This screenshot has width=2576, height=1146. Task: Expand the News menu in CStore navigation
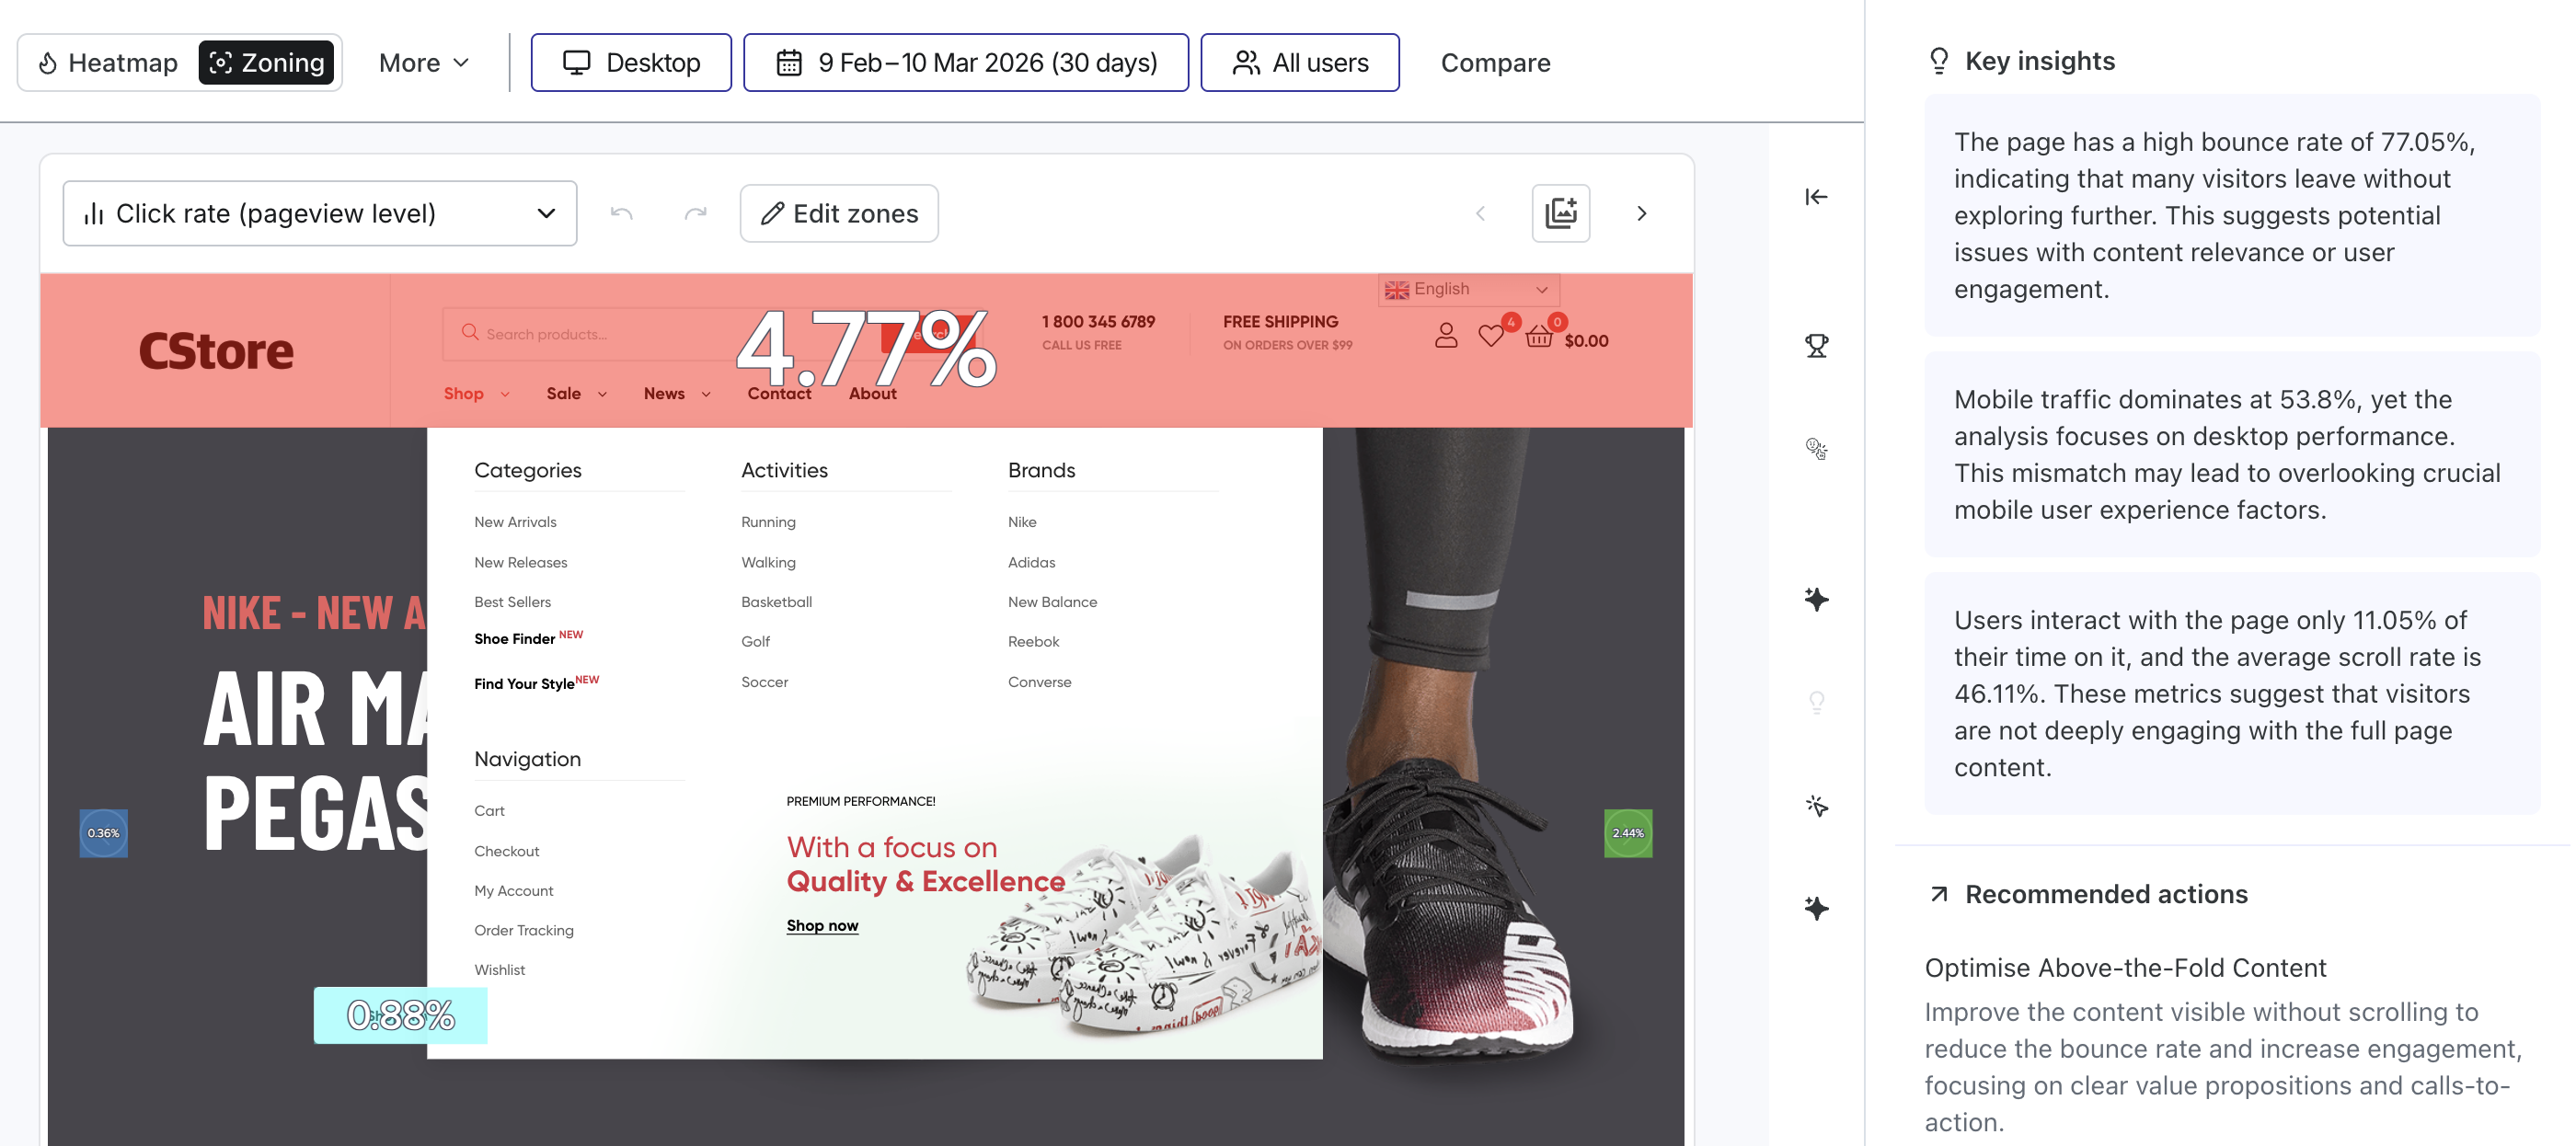point(677,394)
